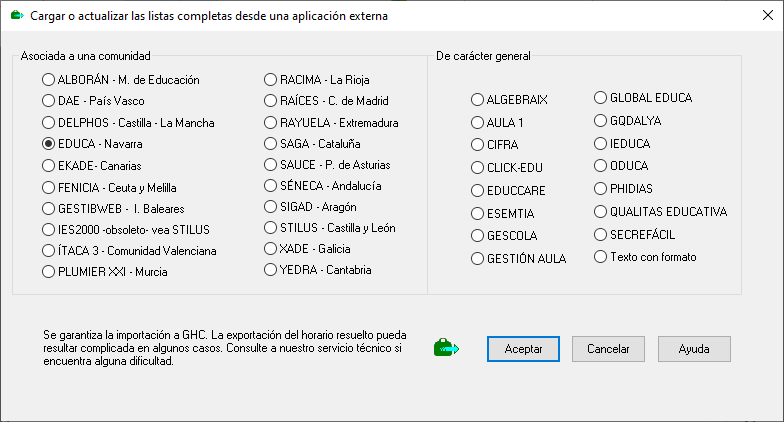Click the green briefcase import icon
This screenshot has width=784, height=422.
click(446, 348)
